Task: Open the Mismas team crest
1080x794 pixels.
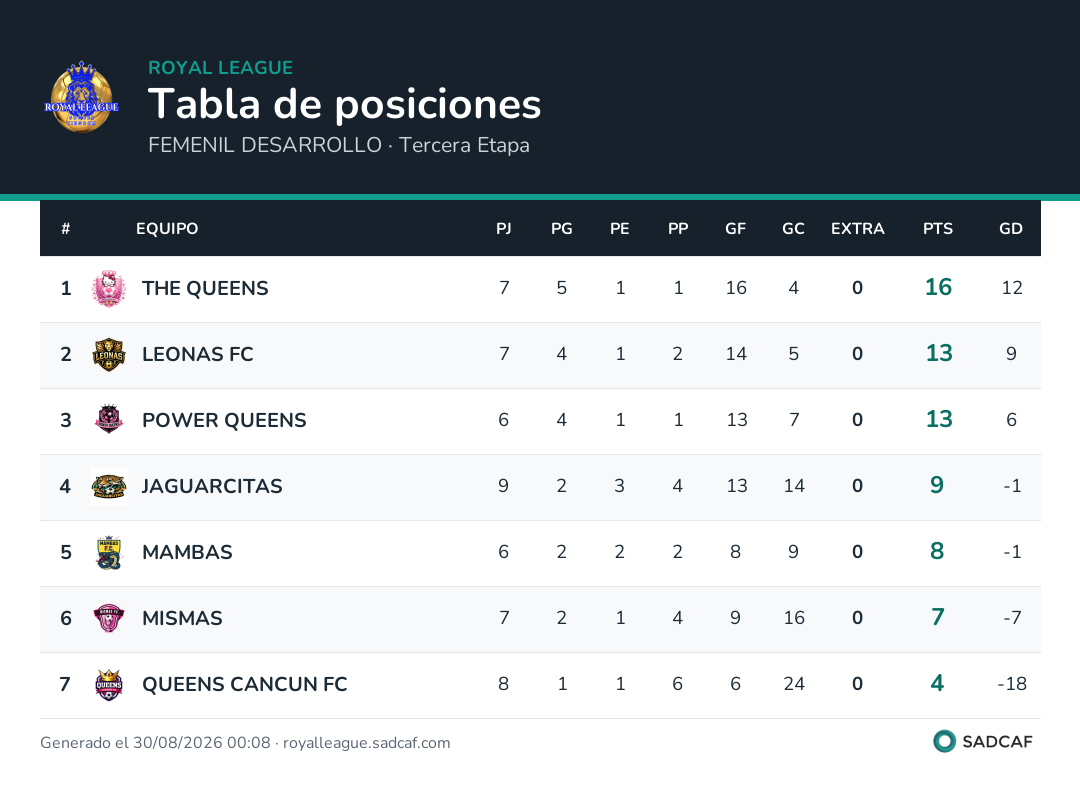Action: tap(109, 618)
